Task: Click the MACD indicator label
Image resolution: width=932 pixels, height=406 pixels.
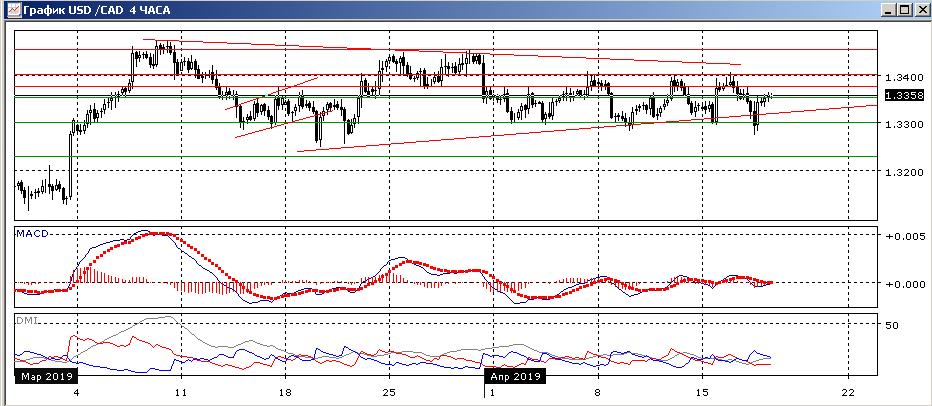Action: tap(31, 233)
